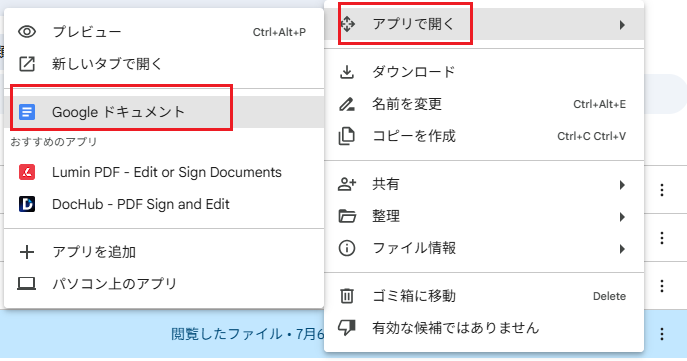Open three-dot menu on highlighted blue row
Image resolution: width=687 pixels, height=361 pixels.
[662, 334]
